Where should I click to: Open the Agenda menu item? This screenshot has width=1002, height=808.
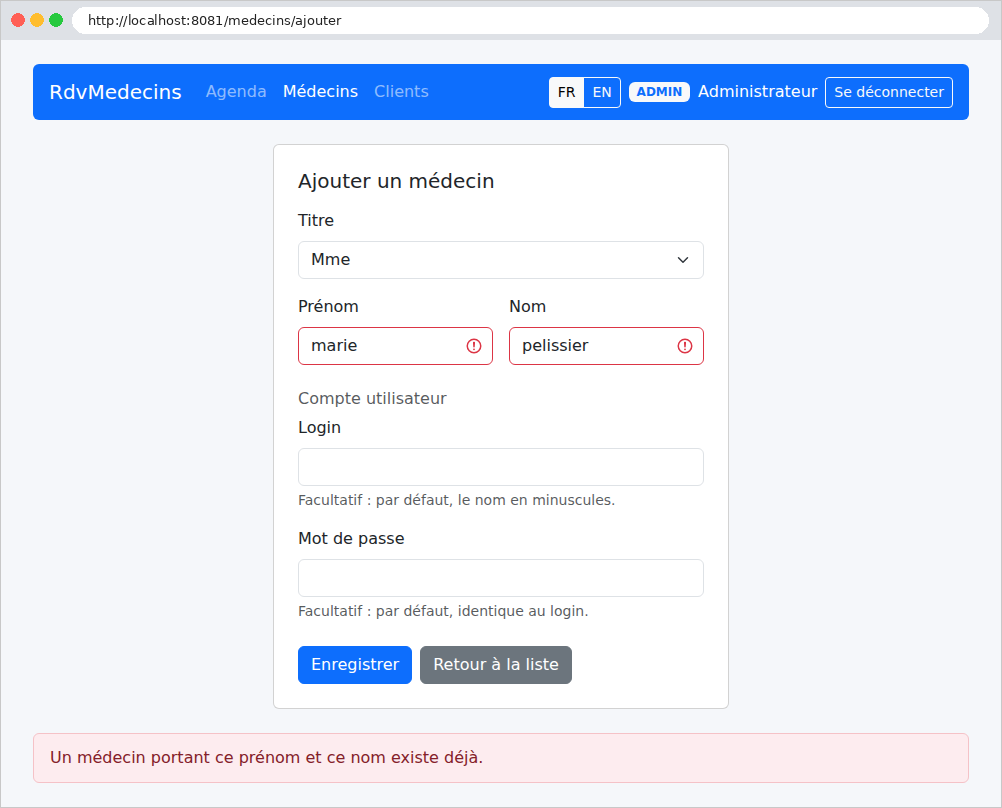pyautogui.click(x=236, y=91)
